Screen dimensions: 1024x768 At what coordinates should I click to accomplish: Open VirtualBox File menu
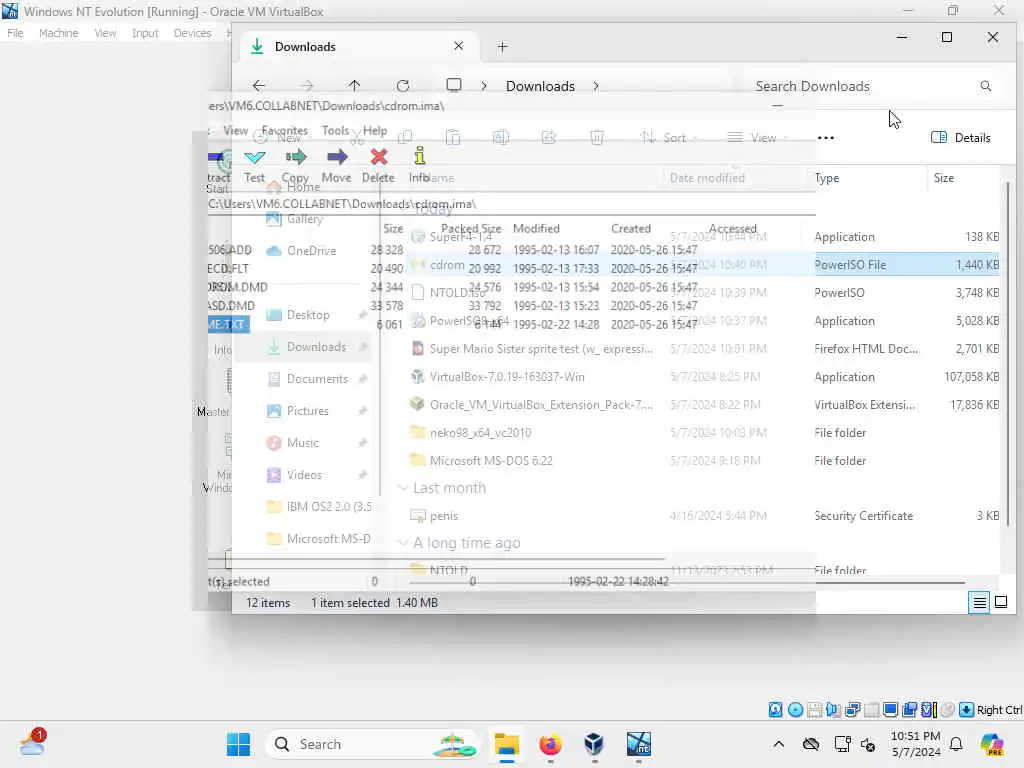(15, 33)
